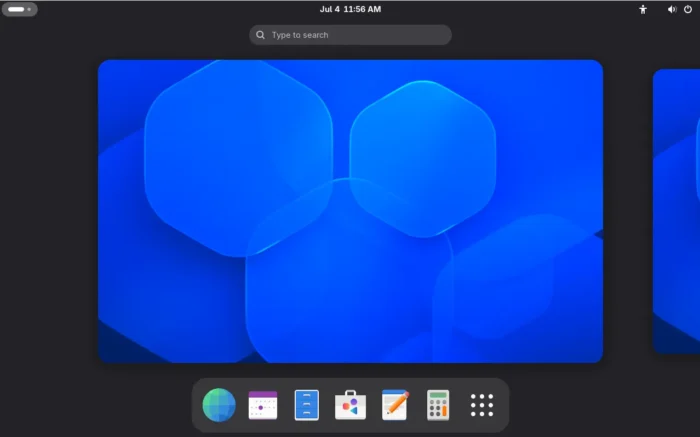Open the Calculator app in the dock
The width and height of the screenshot is (700, 437).
pos(438,405)
